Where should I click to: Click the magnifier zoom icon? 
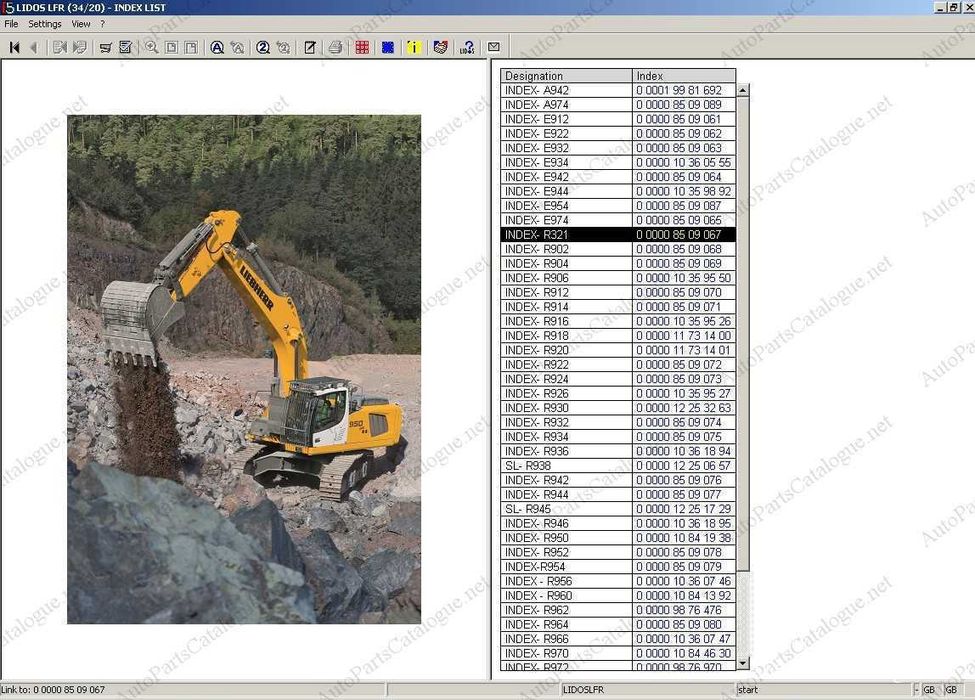(151, 47)
